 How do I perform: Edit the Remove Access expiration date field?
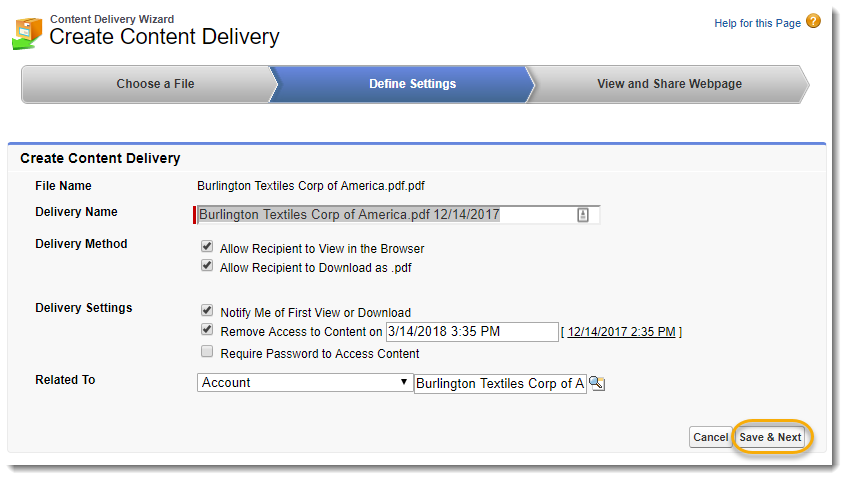tap(471, 332)
